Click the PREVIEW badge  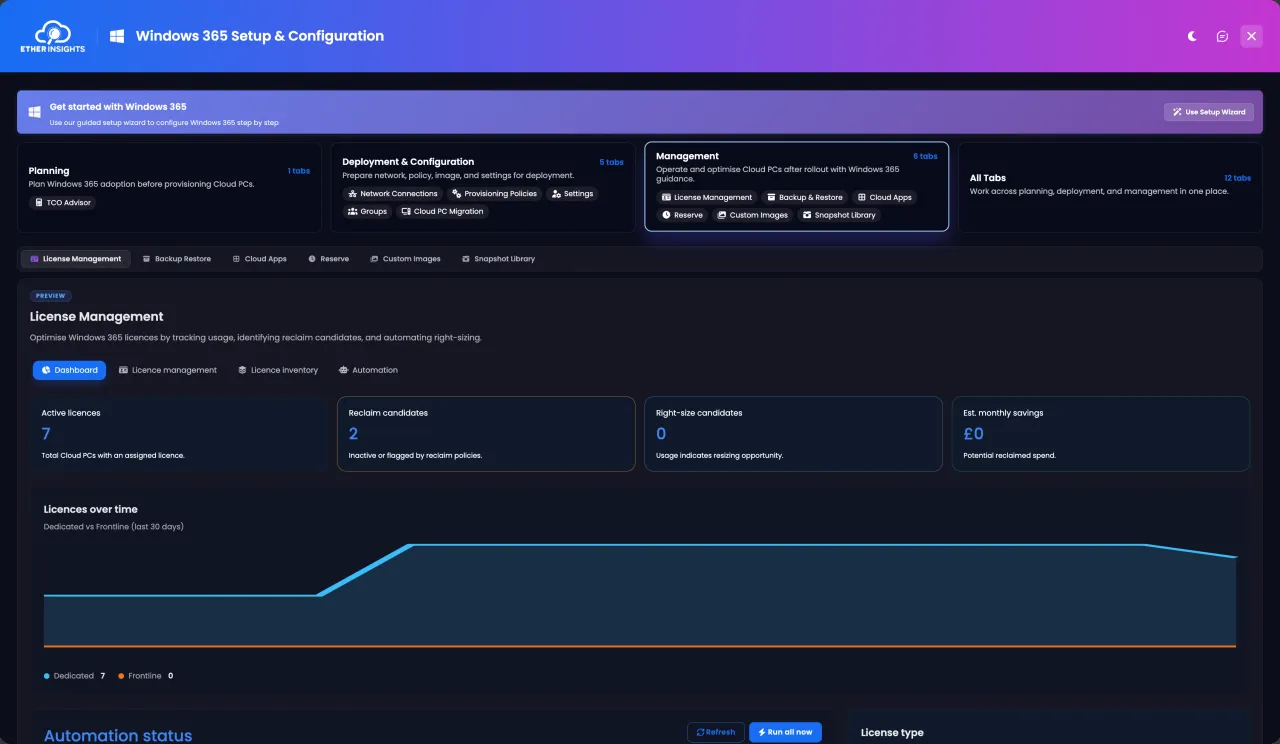click(x=51, y=296)
